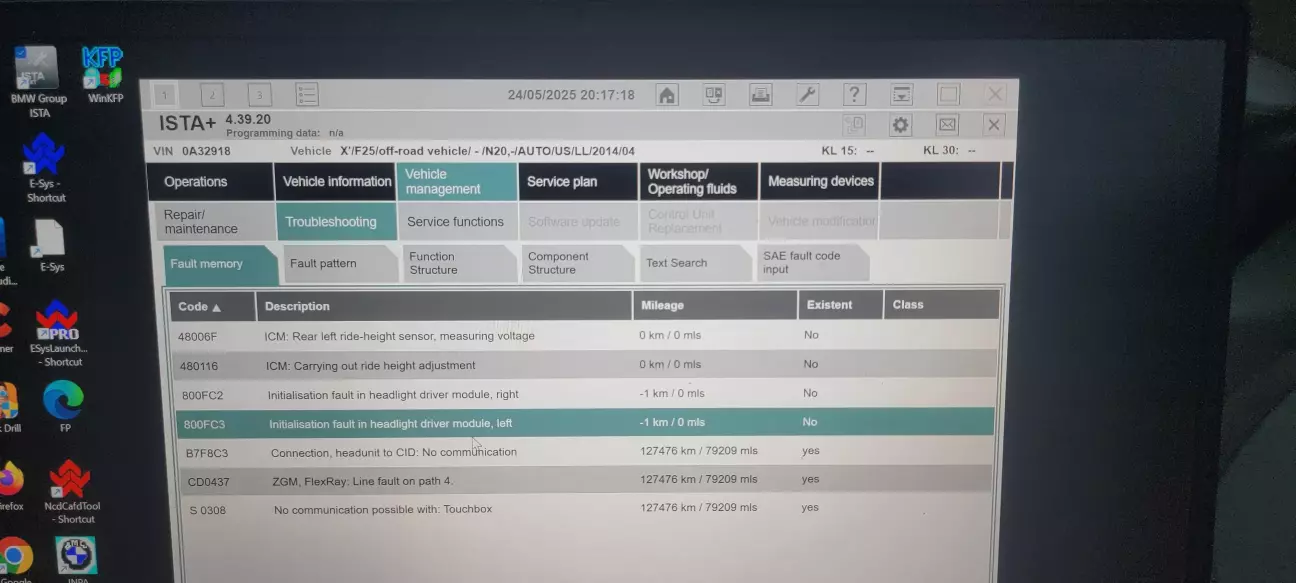Open the Function Structure tab
This screenshot has width=1296, height=583.
[459, 263]
